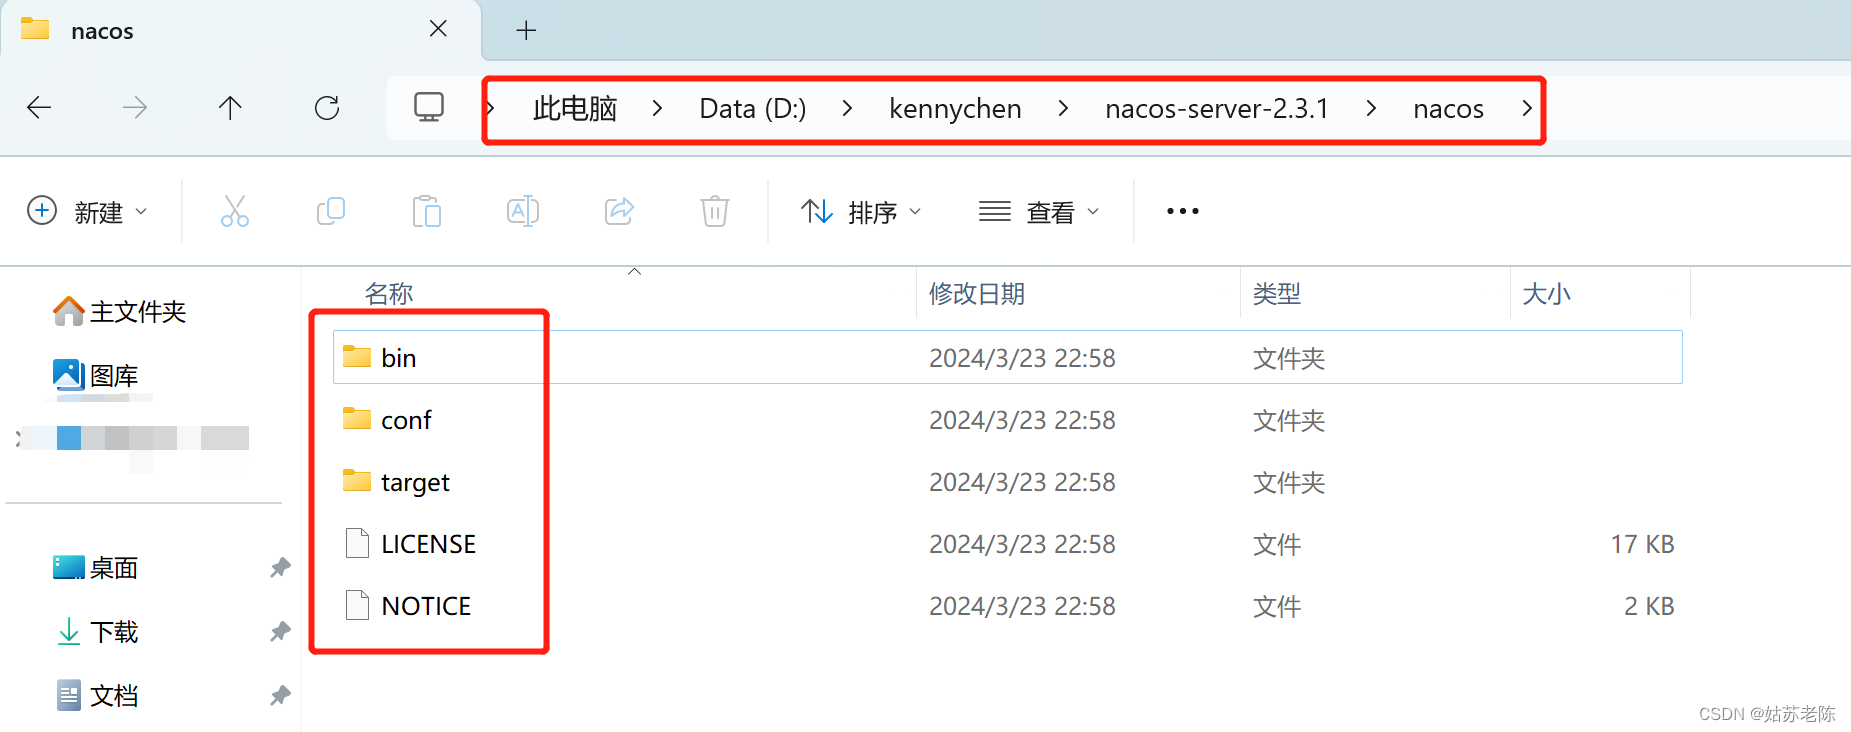
Task: Unpin 文档 using its pin icon
Action: coord(280,695)
